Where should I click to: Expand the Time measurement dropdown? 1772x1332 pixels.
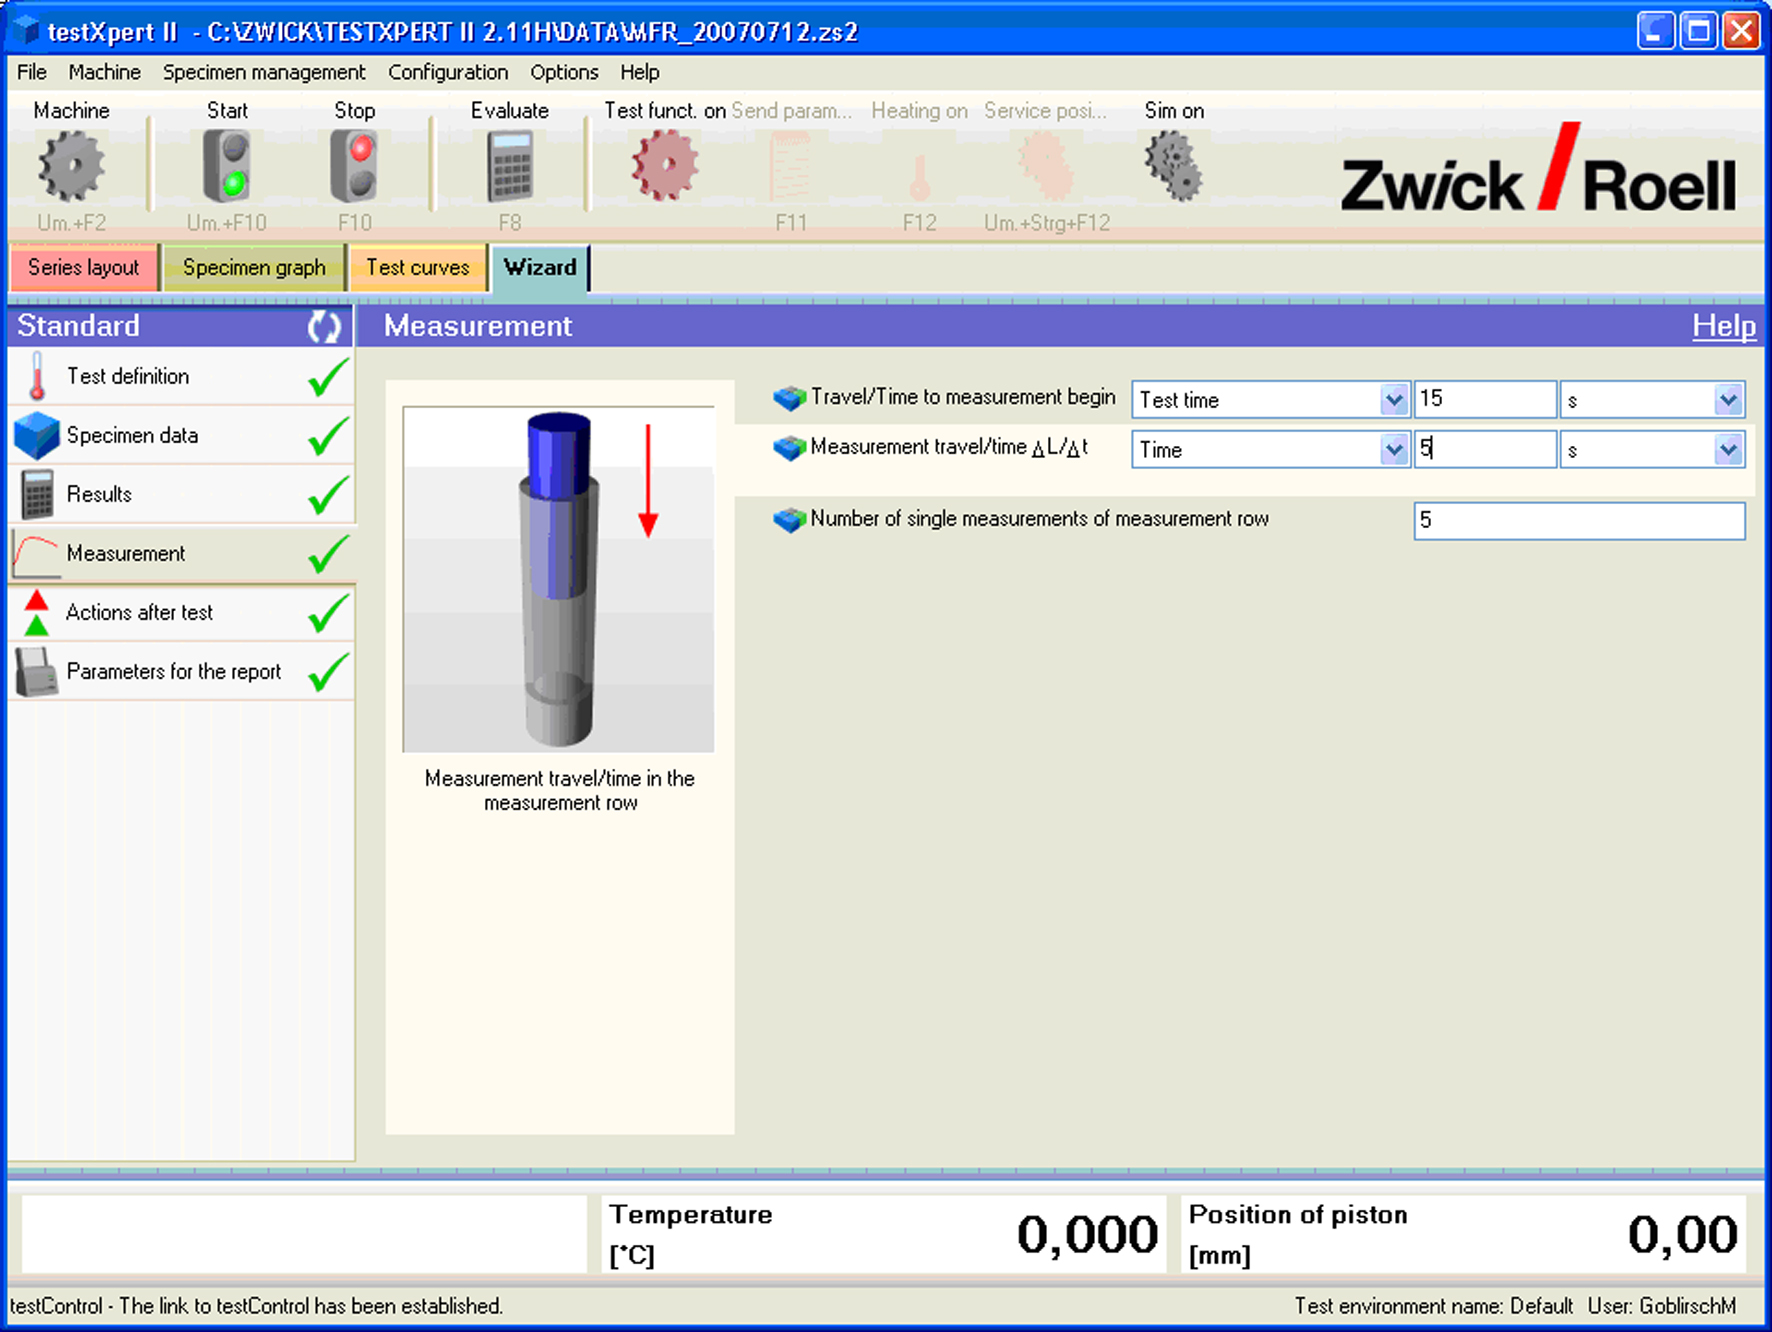click(x=1393, y=449)
